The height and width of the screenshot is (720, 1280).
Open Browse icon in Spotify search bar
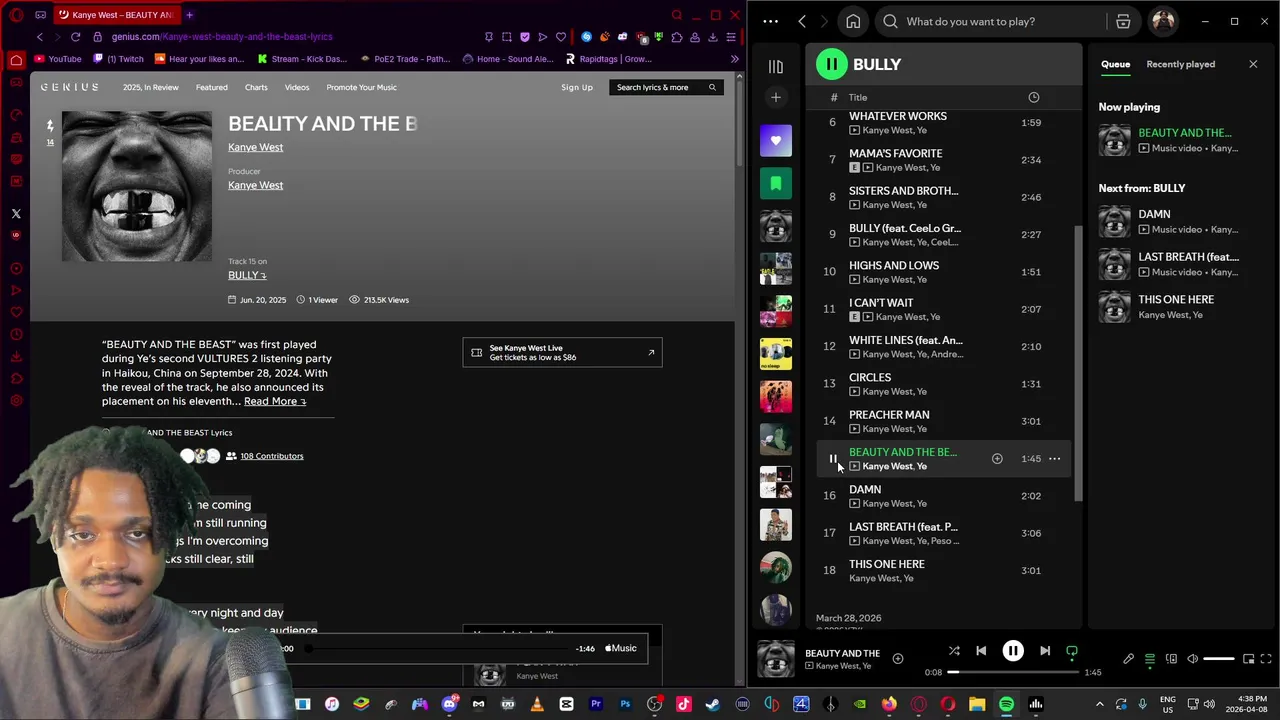(x=1123, y=21)
